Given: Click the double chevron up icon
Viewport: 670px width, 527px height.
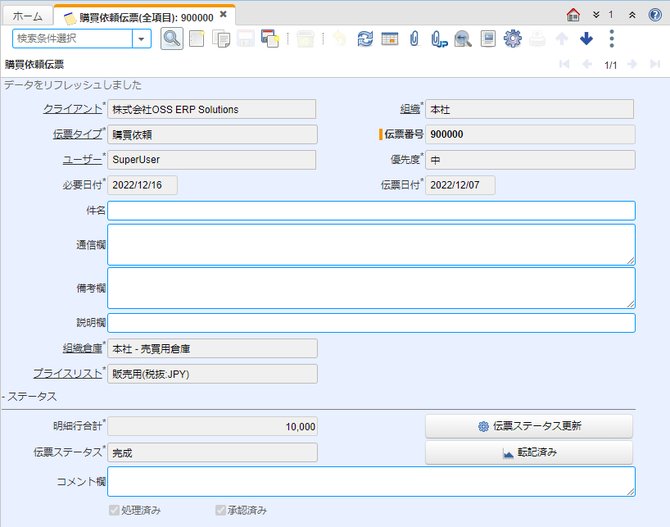Looking at the screenshot, I should click(632, 15).
